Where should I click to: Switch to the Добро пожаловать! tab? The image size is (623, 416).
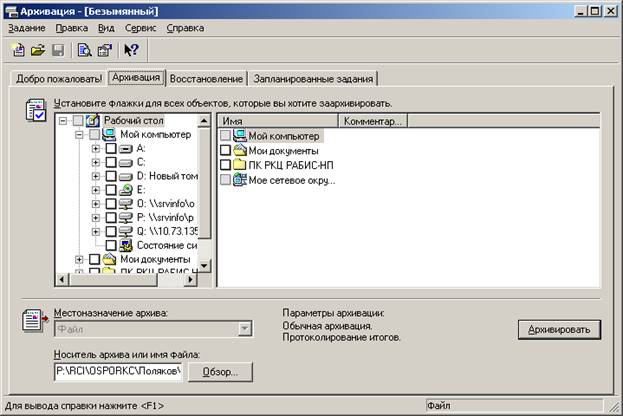tap(59, 79)
